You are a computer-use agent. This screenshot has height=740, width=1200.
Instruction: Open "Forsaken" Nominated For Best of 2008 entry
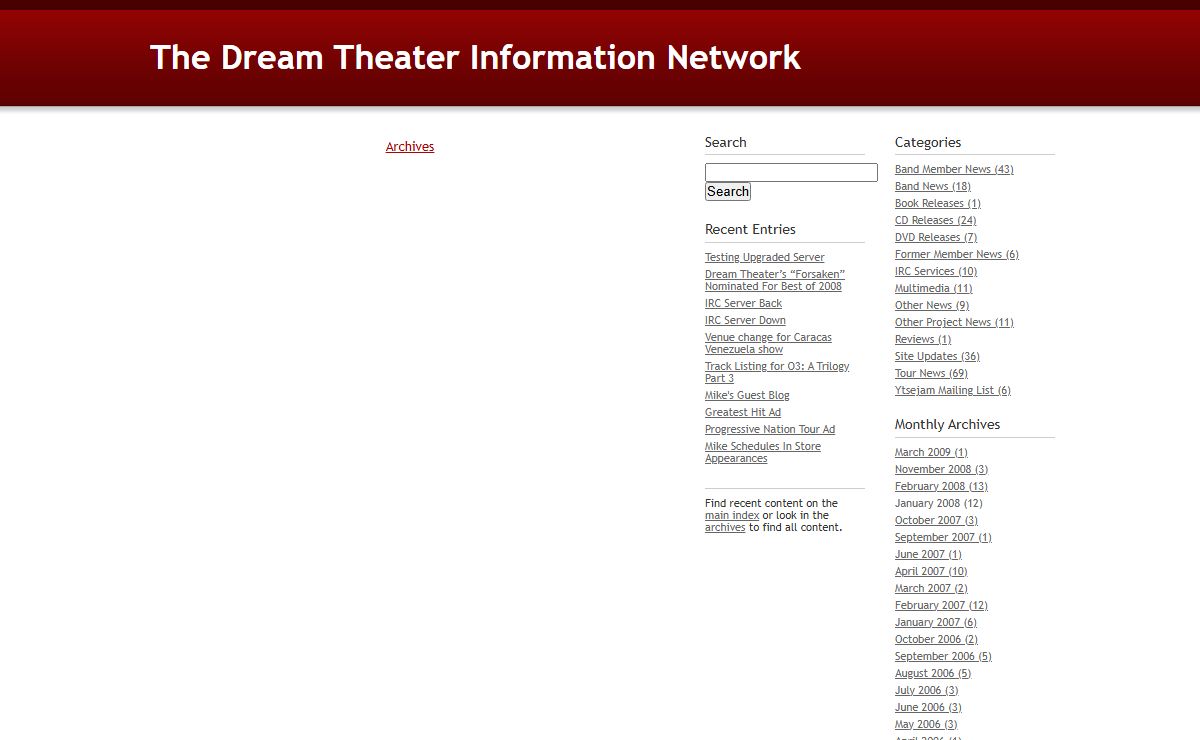tap(775, 280)
